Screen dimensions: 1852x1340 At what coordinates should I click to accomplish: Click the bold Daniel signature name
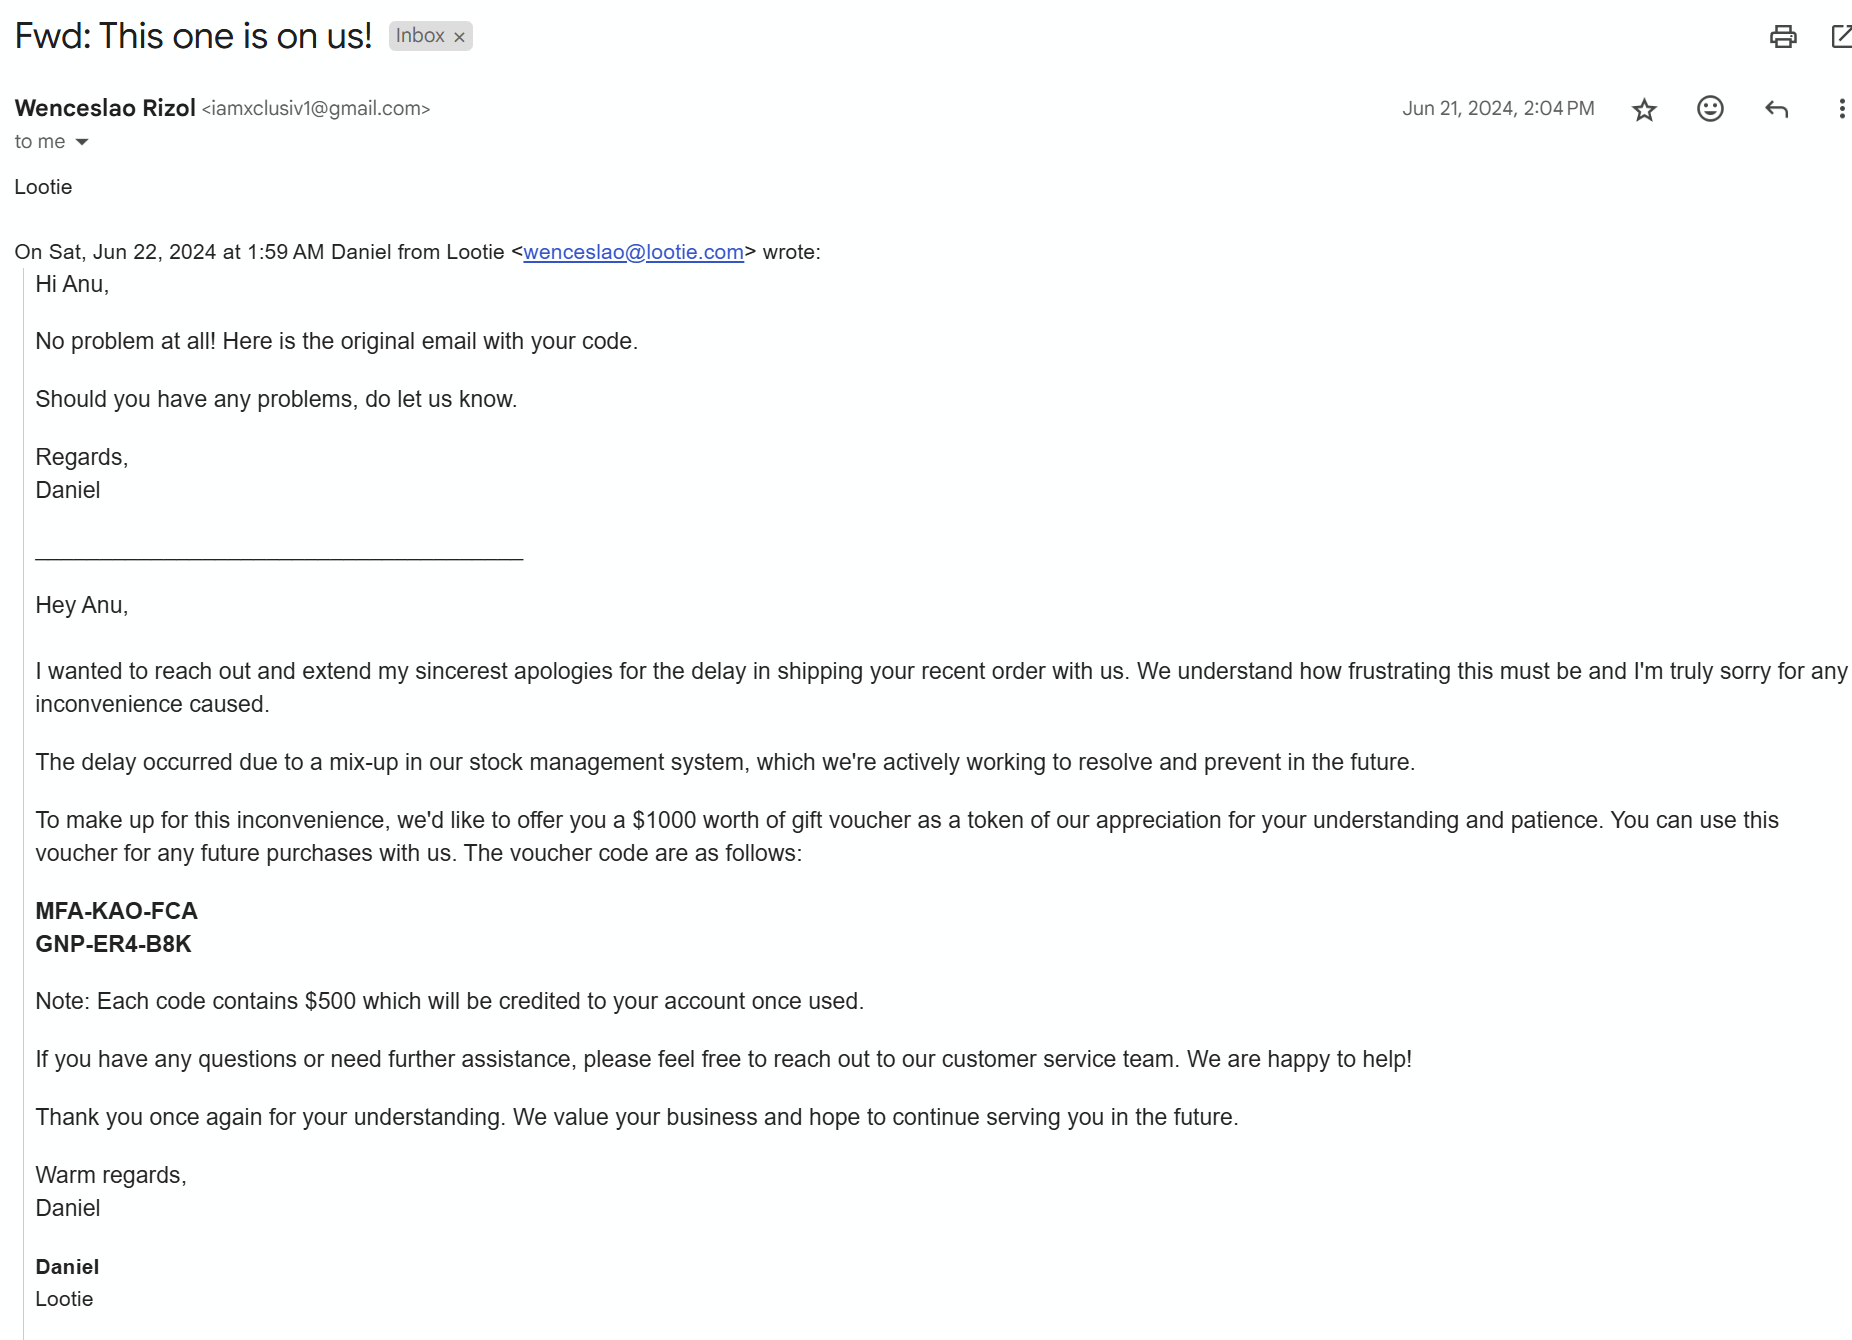(67, 1267)
